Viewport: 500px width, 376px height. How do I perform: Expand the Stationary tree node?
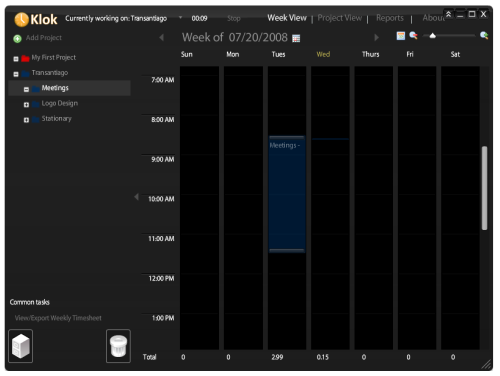point(26,120)
